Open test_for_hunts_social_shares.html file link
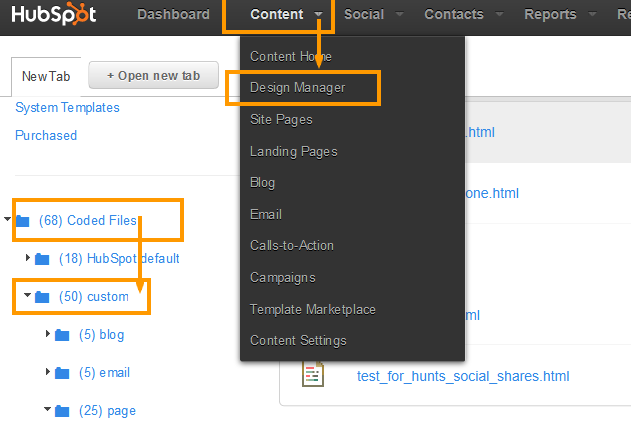 463,376
